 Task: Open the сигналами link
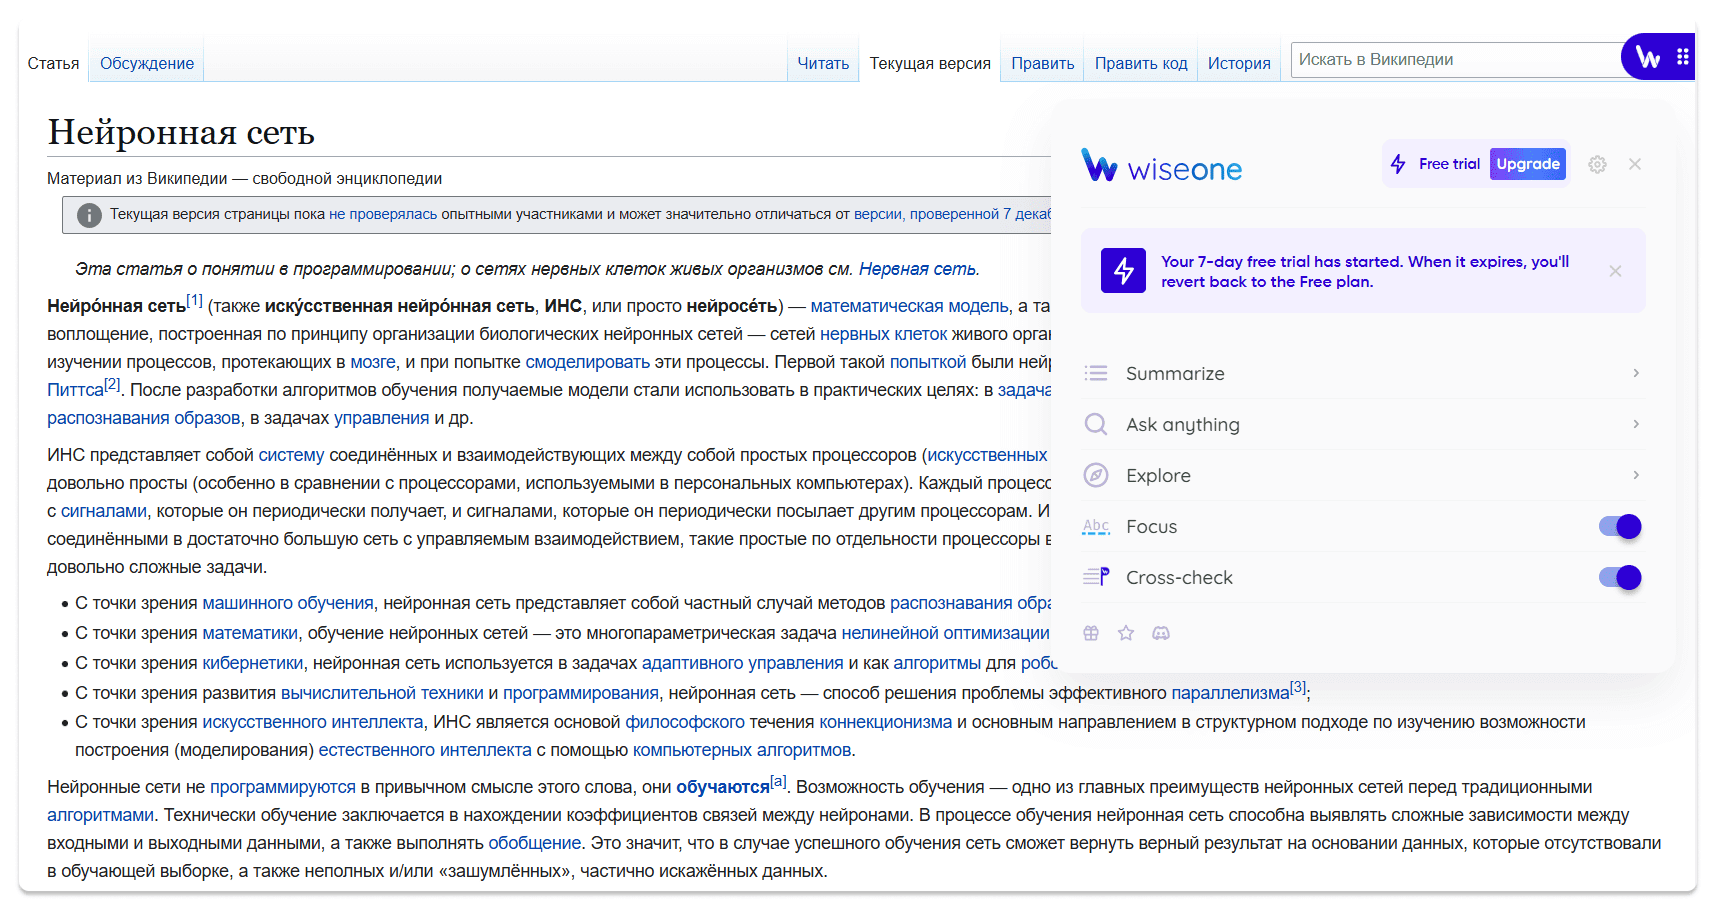(104, 511)
